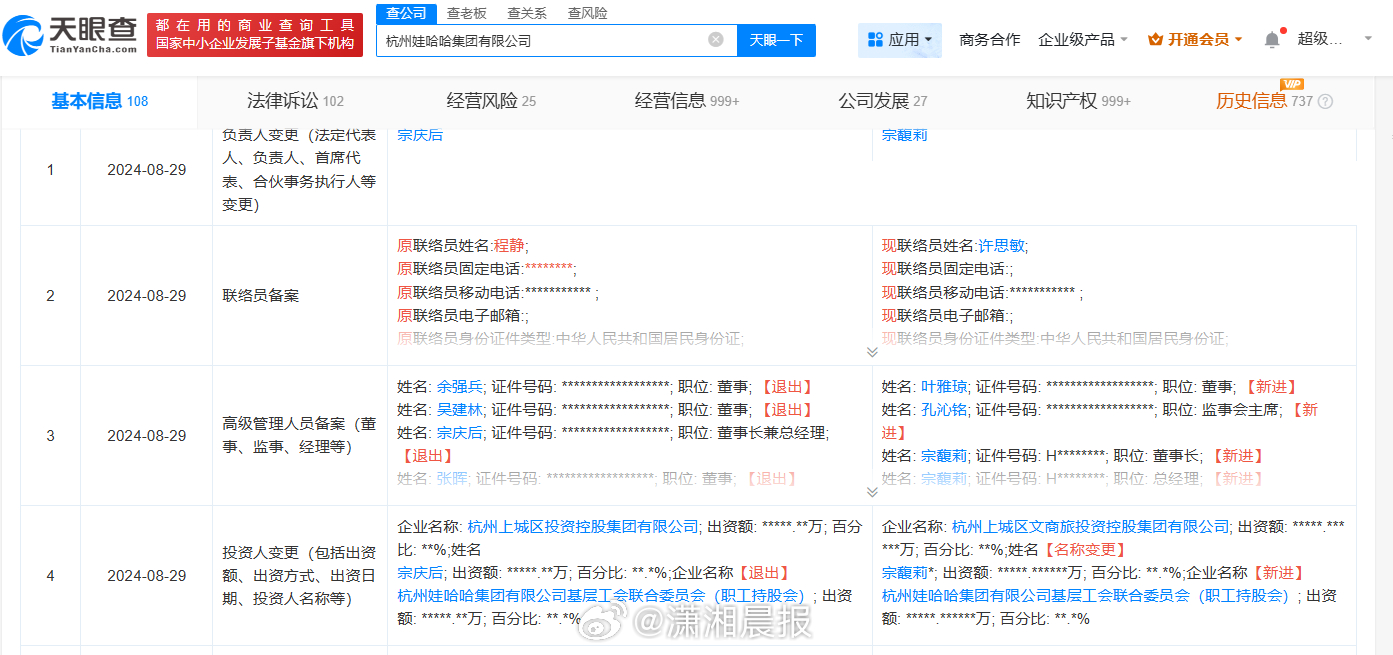The width and height of the screenshot is (1393, 655).
Task: Open 宗庆后 link in row 1
Action: [420, 135]
